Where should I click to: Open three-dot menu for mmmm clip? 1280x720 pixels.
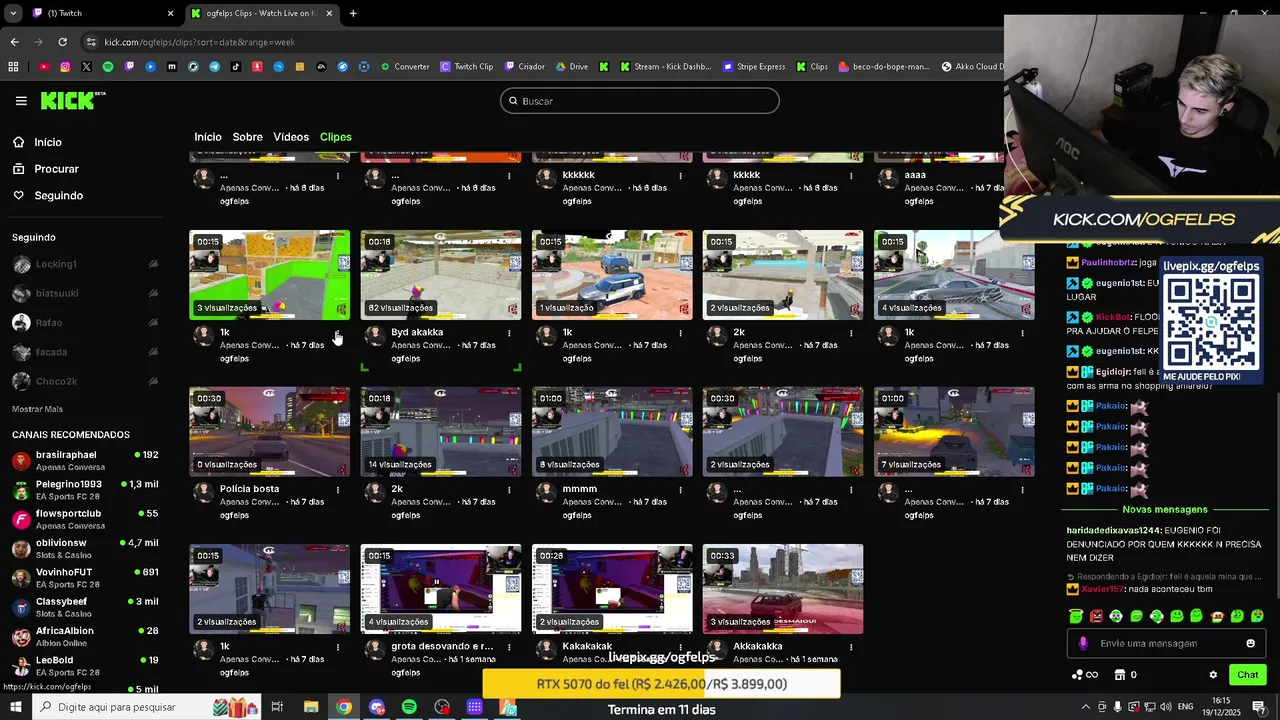click(680, 490)
